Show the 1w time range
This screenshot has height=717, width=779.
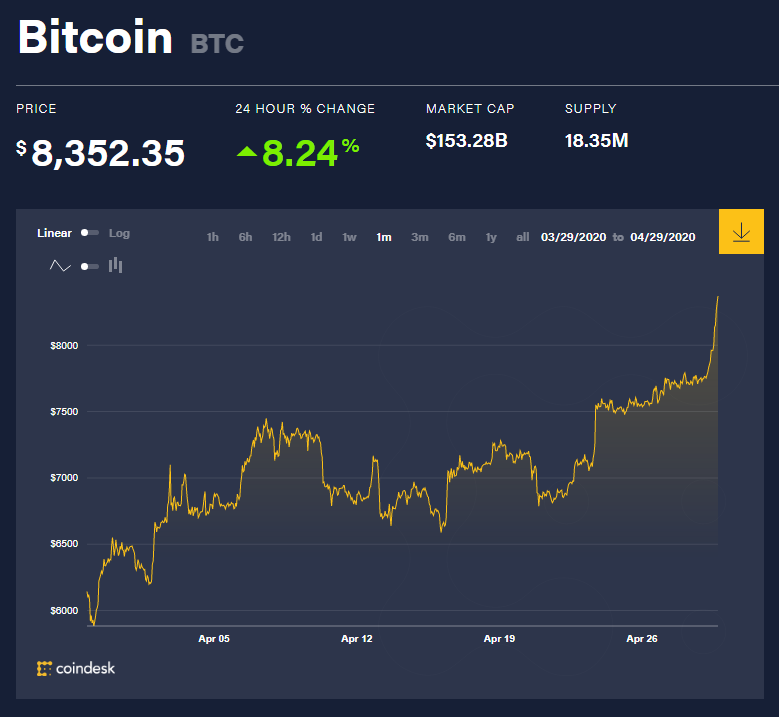coord(349,237)
